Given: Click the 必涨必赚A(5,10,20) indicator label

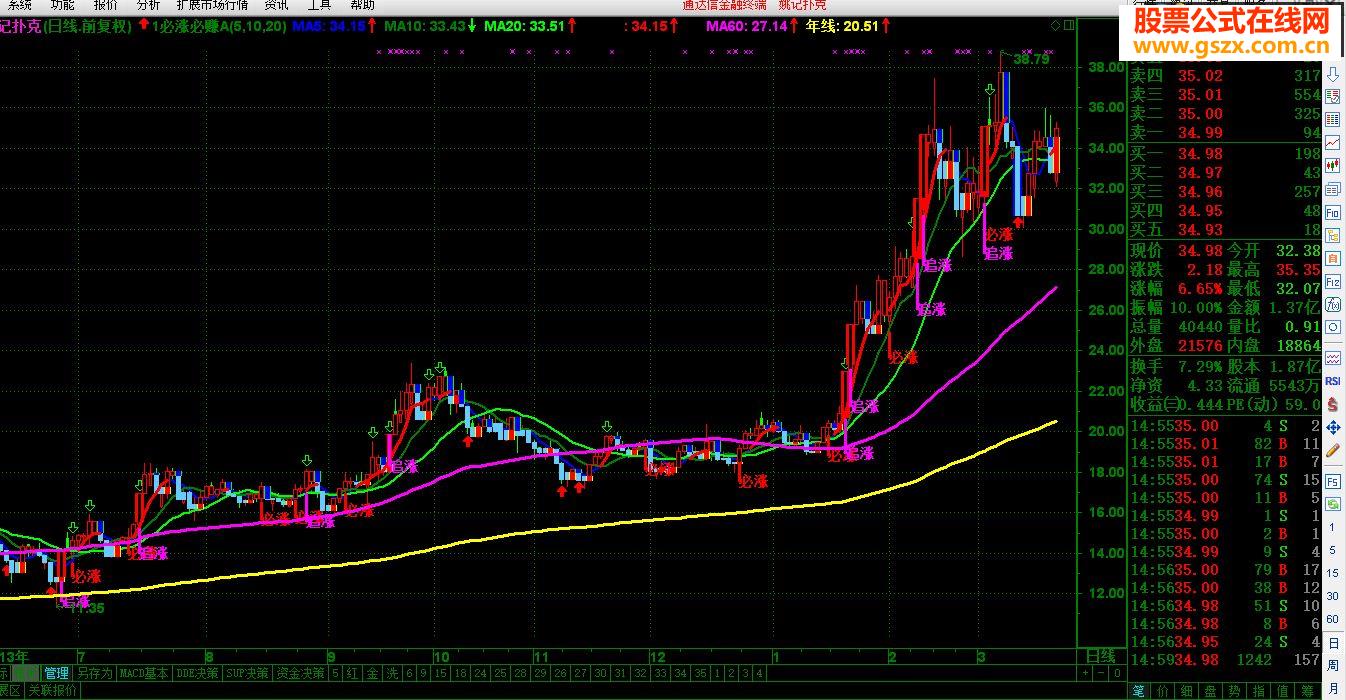Looking at the screenshot, I should (x=221, y=27).
